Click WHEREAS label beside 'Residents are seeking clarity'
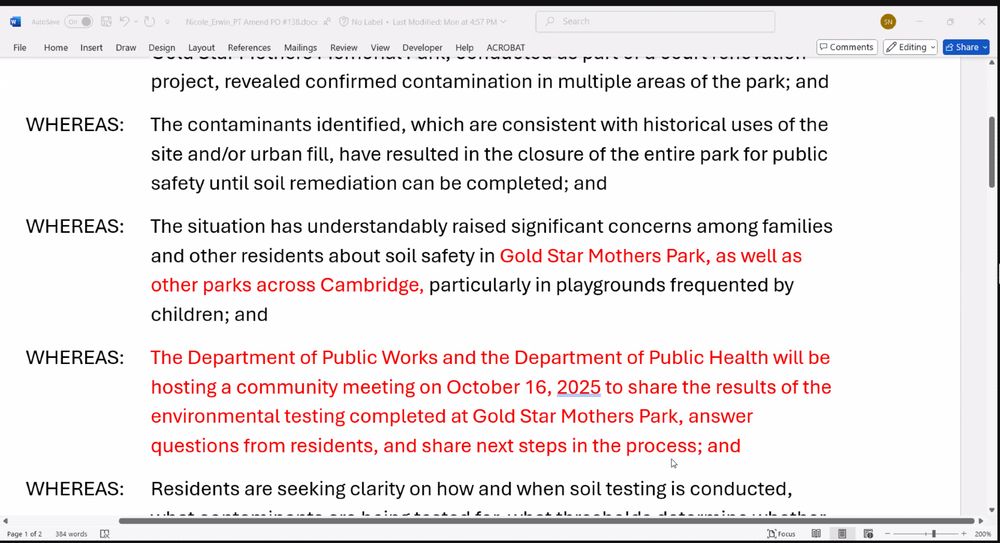Viewport: 1000px width, 543px height. click(x=75, y=489)
